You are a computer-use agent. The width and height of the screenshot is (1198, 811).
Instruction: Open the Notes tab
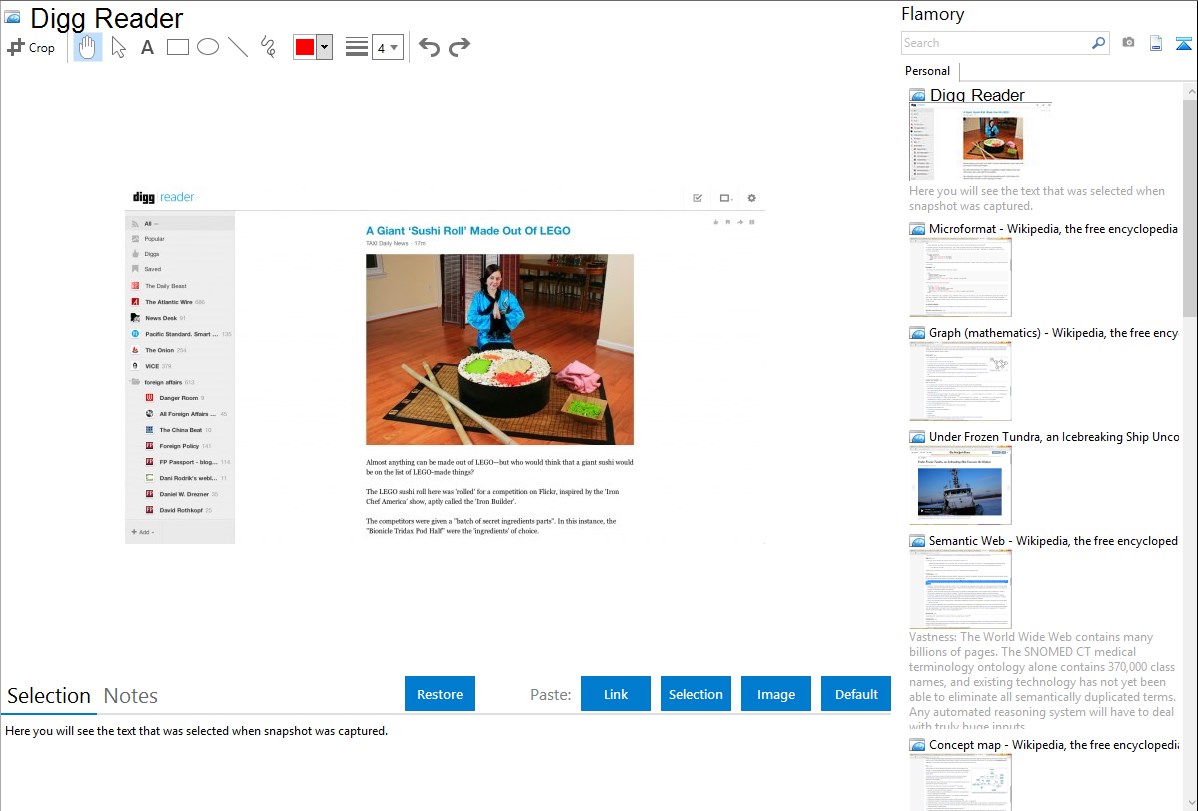point(131,696)
